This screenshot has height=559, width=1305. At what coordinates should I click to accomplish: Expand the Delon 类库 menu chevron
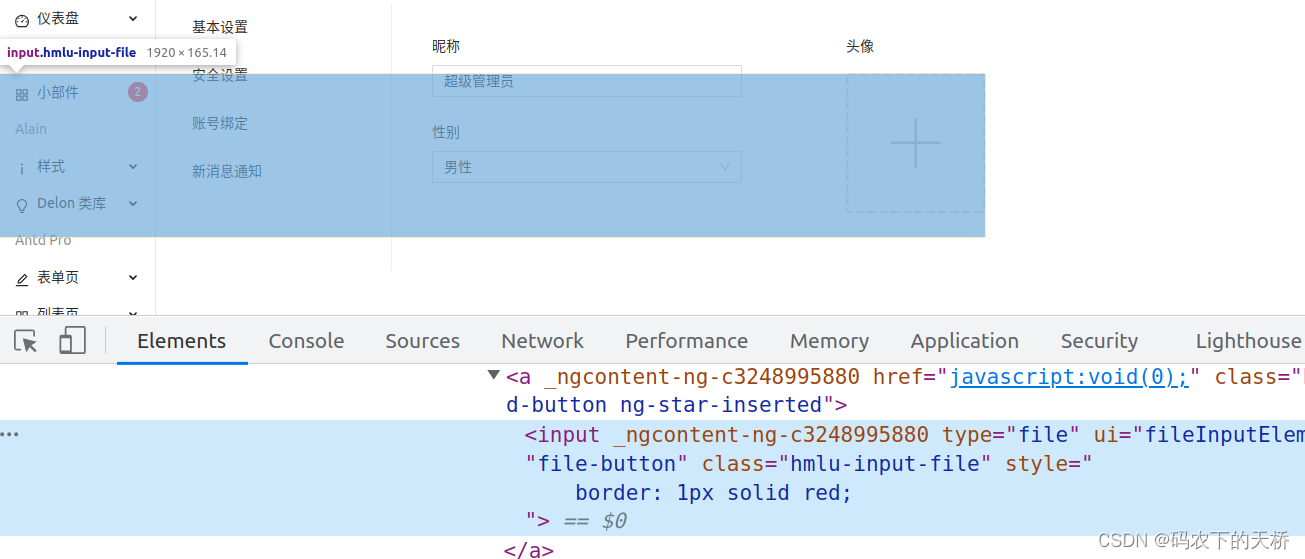tap(134, 203)
